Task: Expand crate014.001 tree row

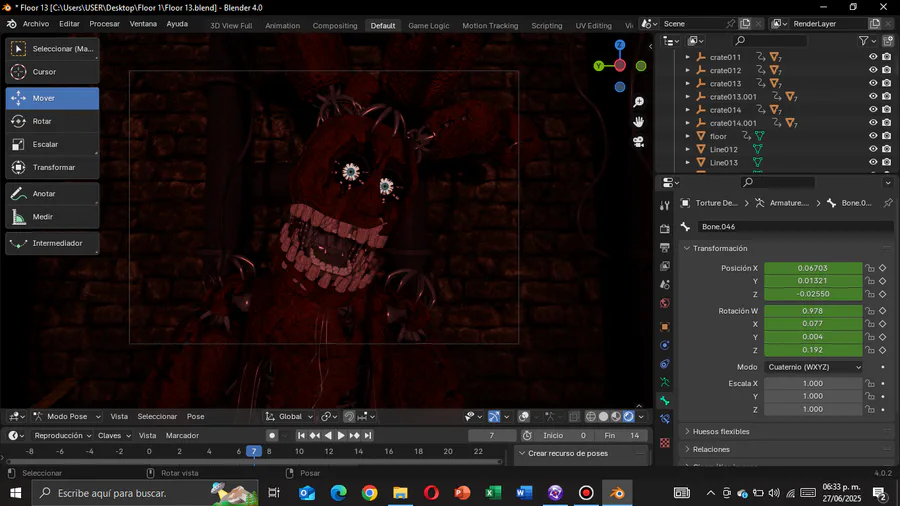Action: (x=688, y=123)
